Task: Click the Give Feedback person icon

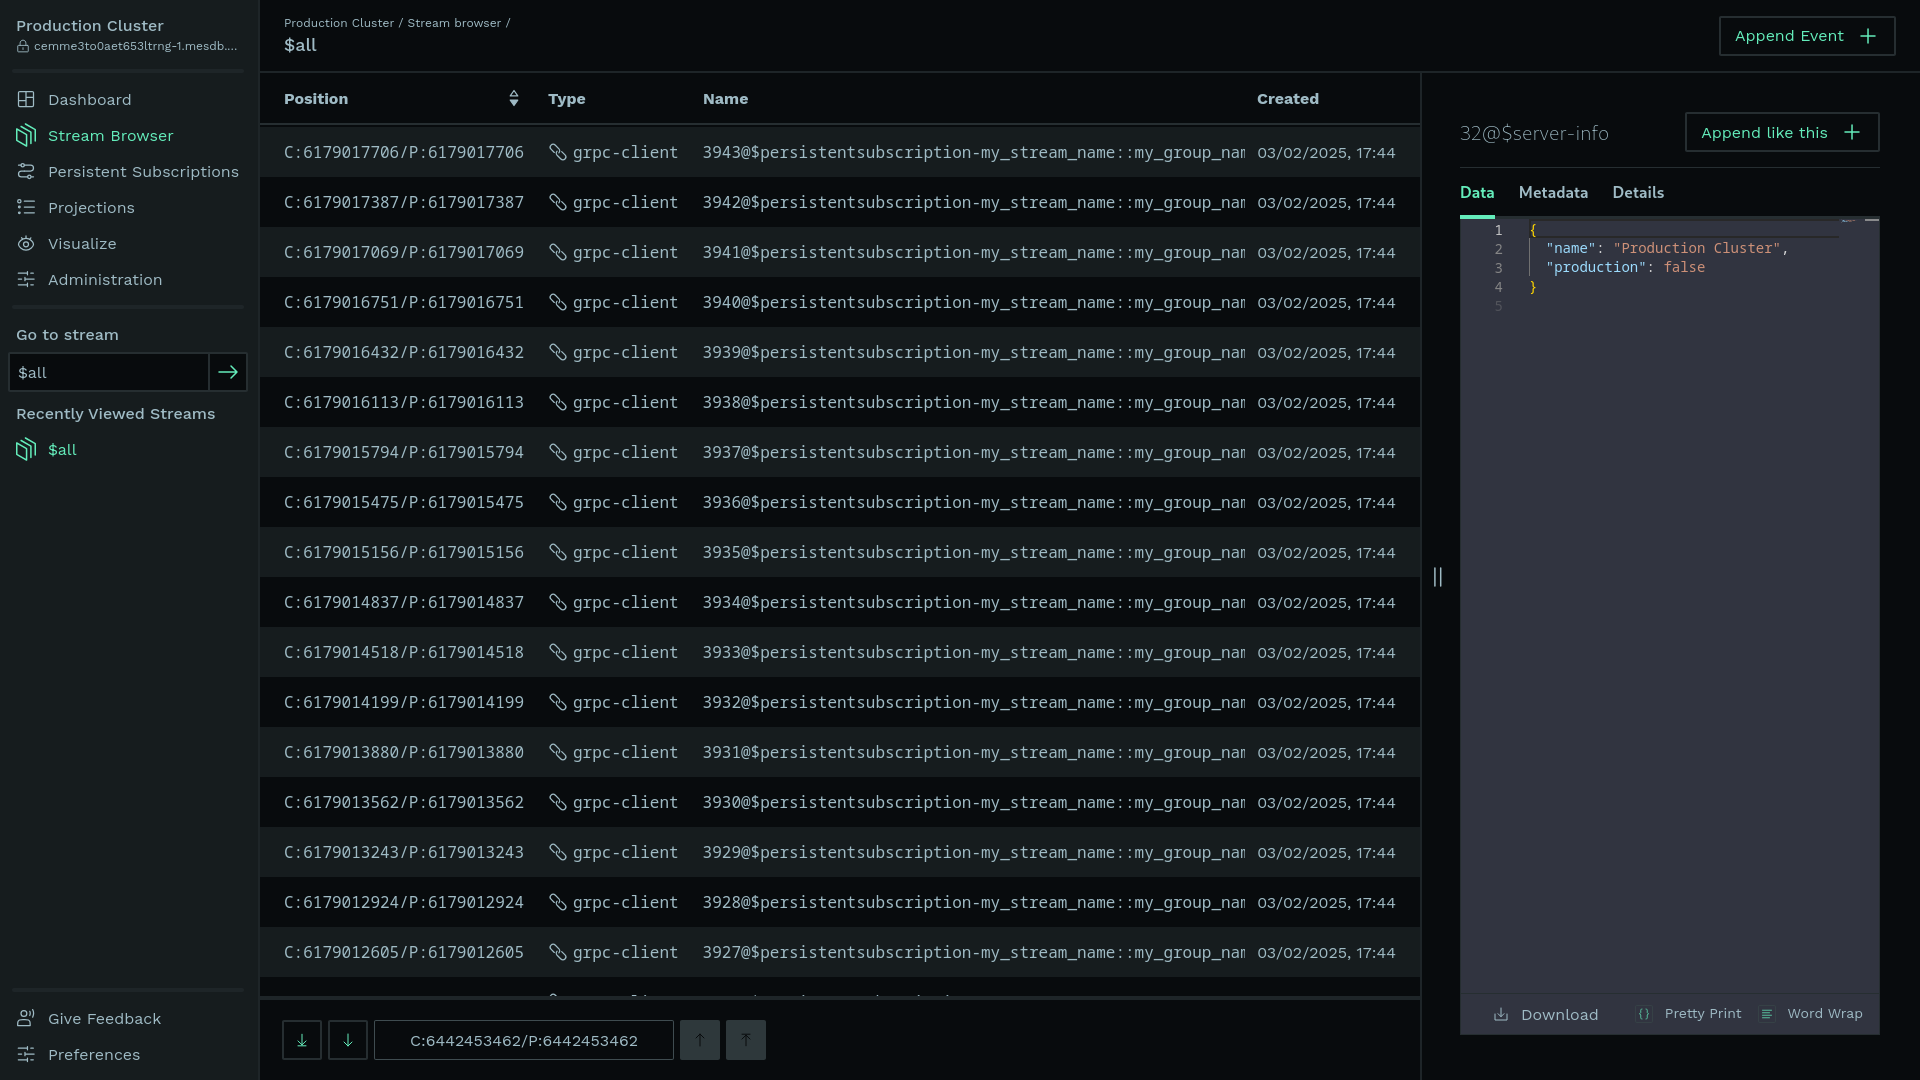Action: pyautogui.click(x=26, y=1019)
